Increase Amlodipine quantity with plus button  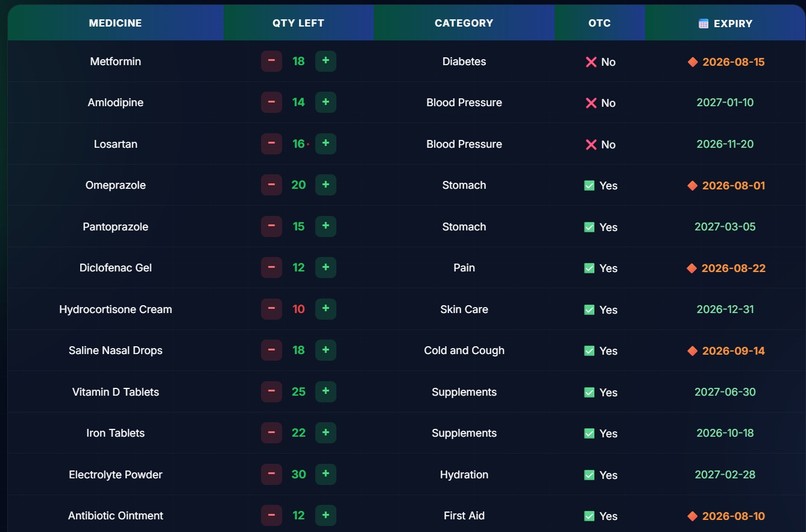click(325, 102)
